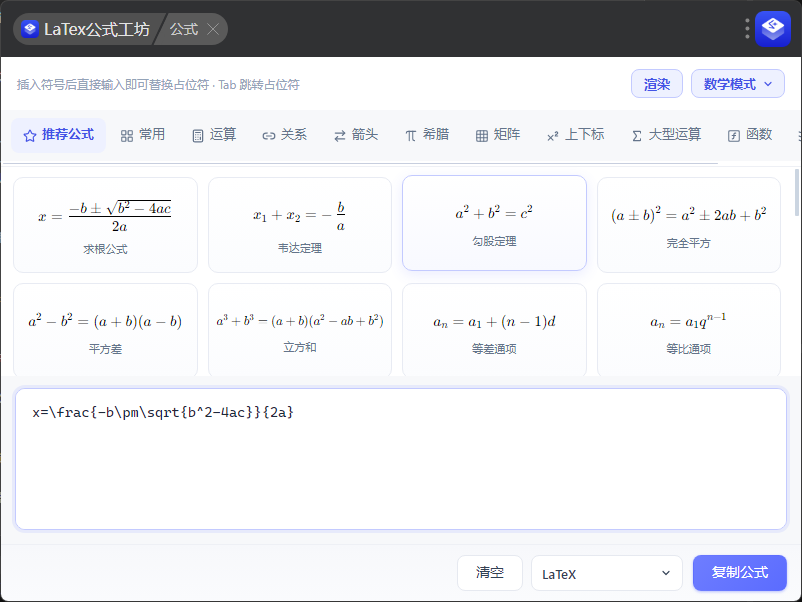Open the three-dot more options menu

747,29
